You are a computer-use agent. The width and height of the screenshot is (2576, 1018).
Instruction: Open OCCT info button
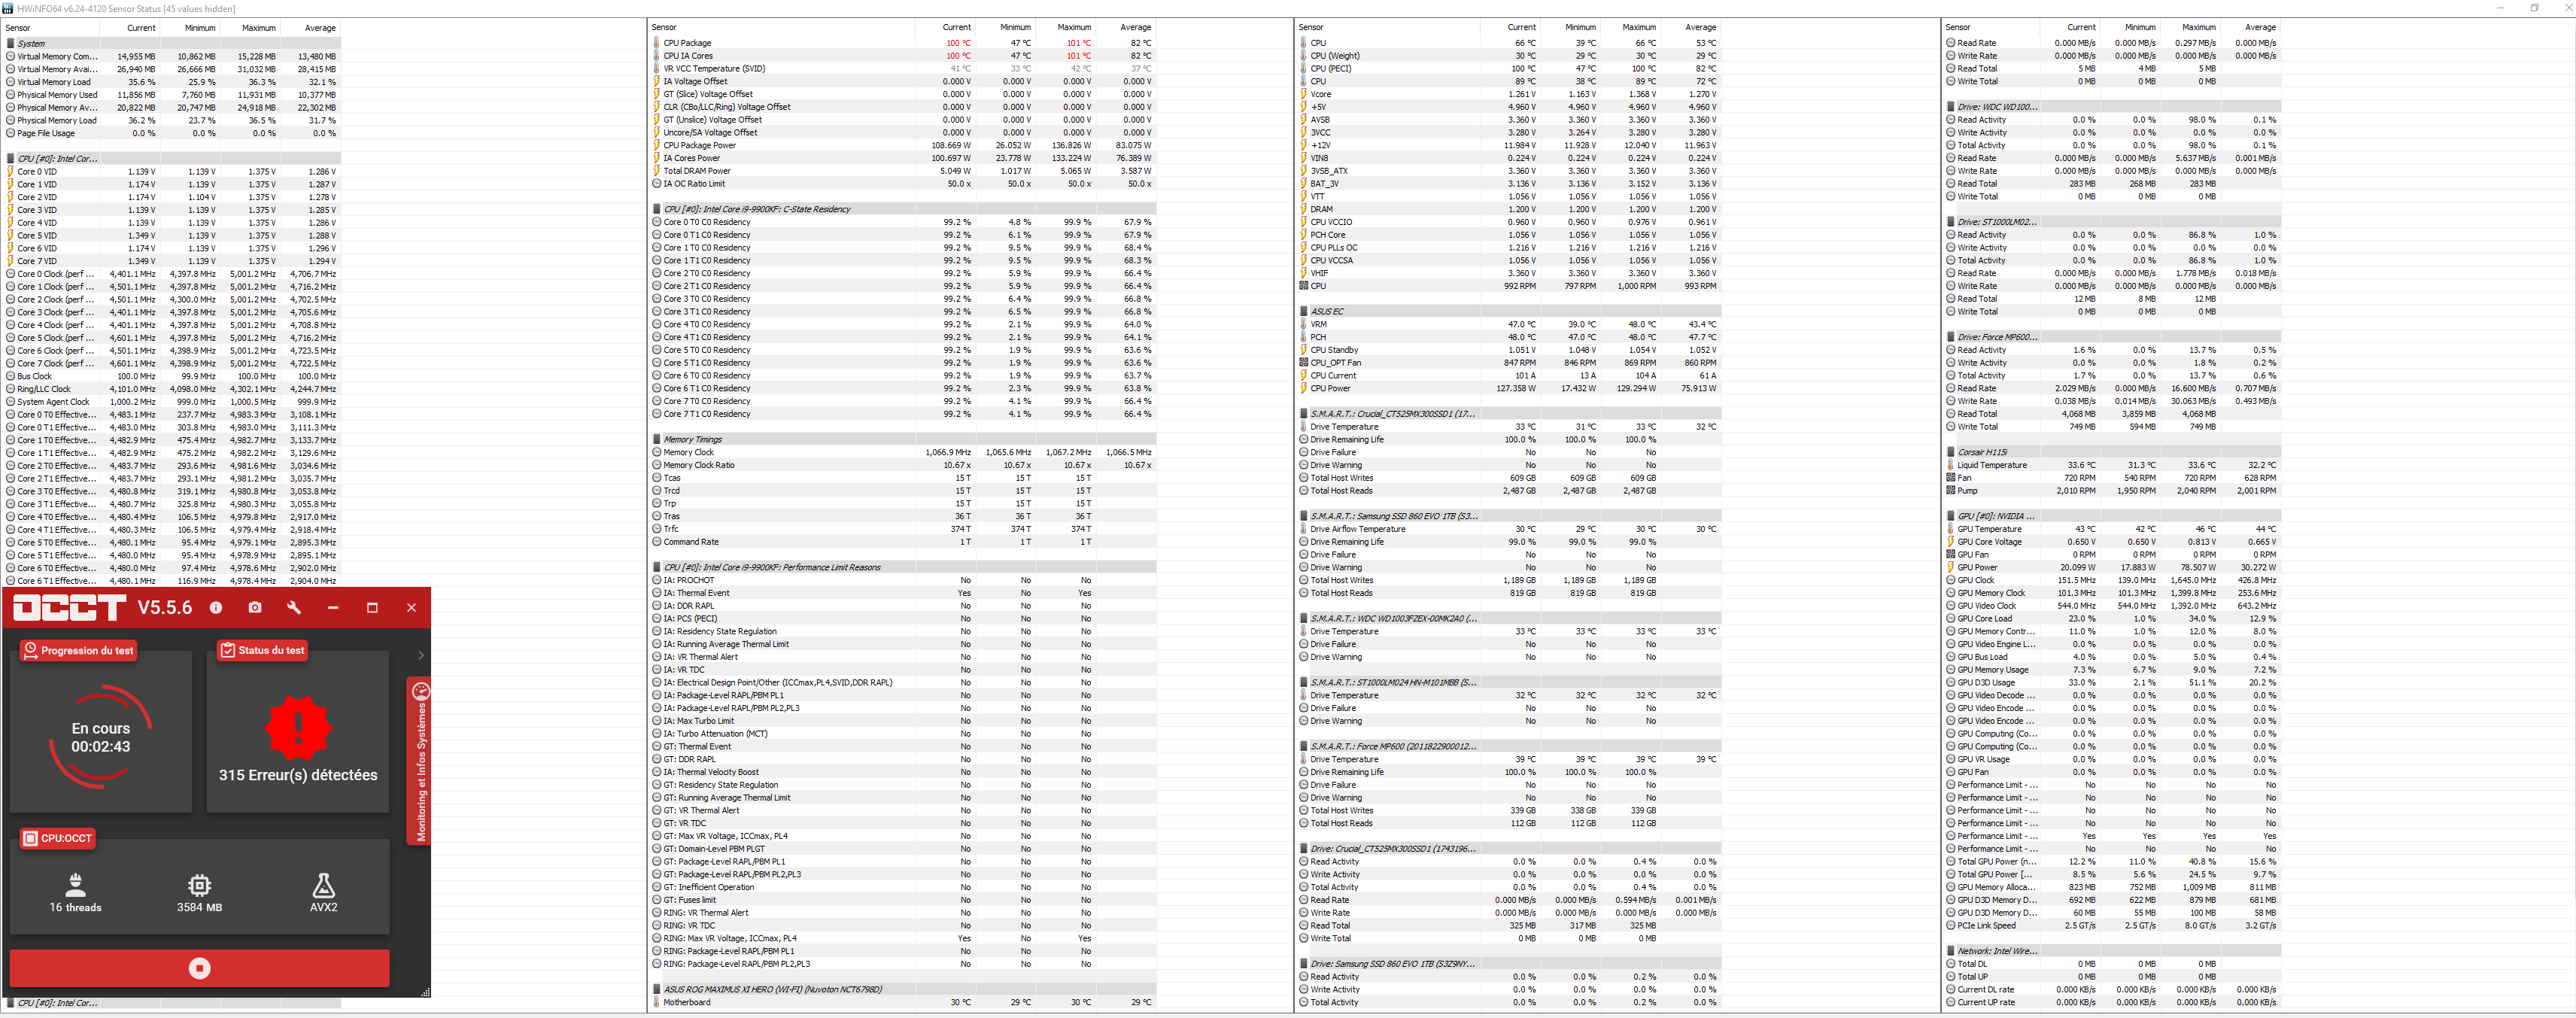(x=216, y=607)
